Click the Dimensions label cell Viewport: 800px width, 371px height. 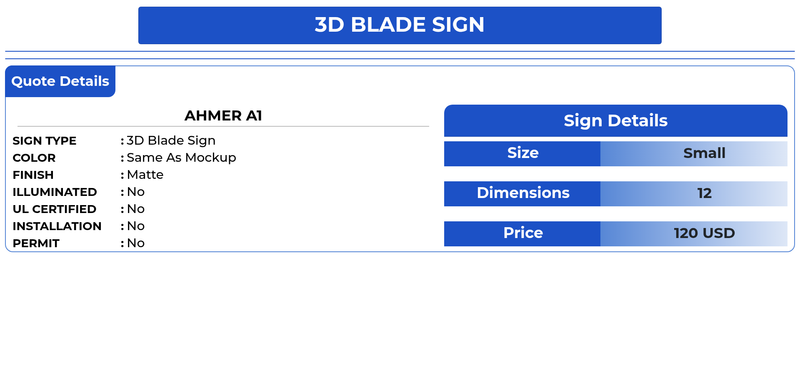[522, 193]
